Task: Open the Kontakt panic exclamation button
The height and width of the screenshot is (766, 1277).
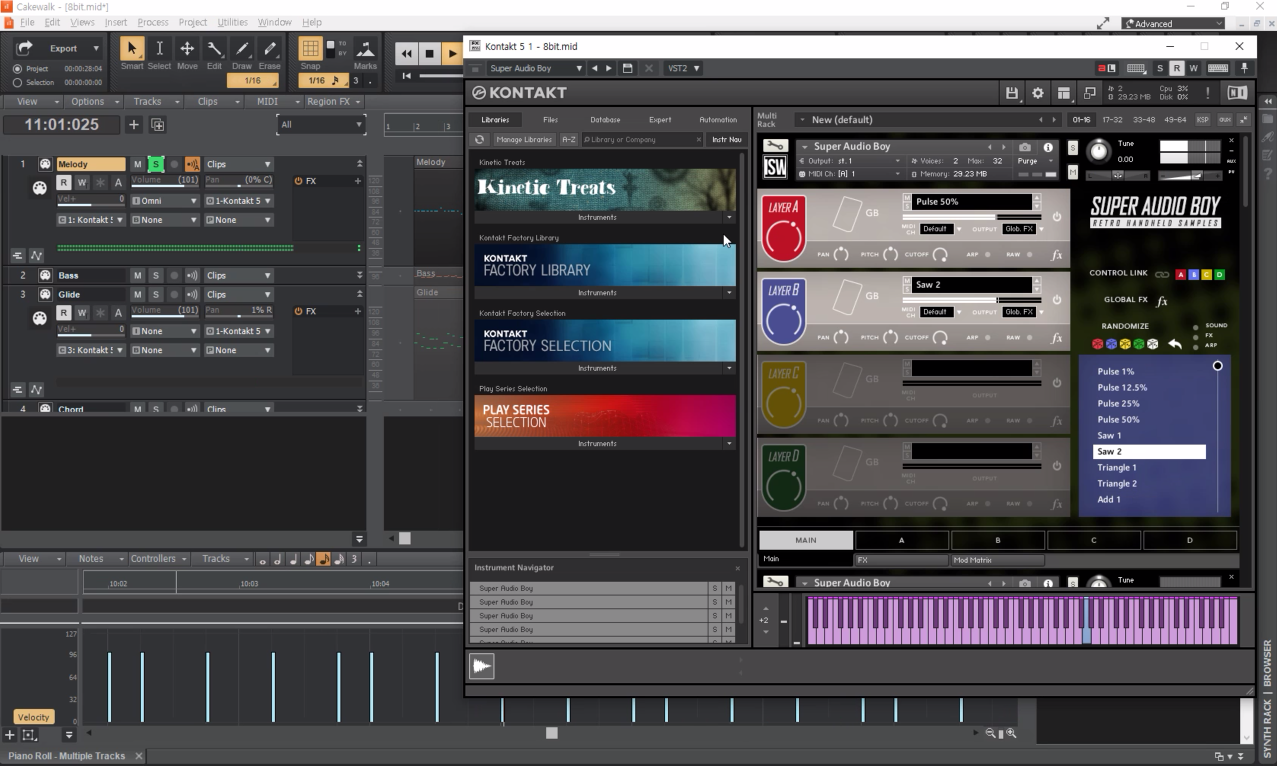Action: (1208, 93)
